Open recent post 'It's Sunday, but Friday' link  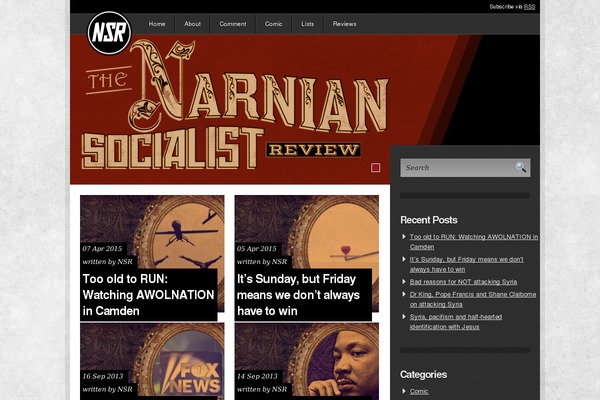tap(466, 264)
